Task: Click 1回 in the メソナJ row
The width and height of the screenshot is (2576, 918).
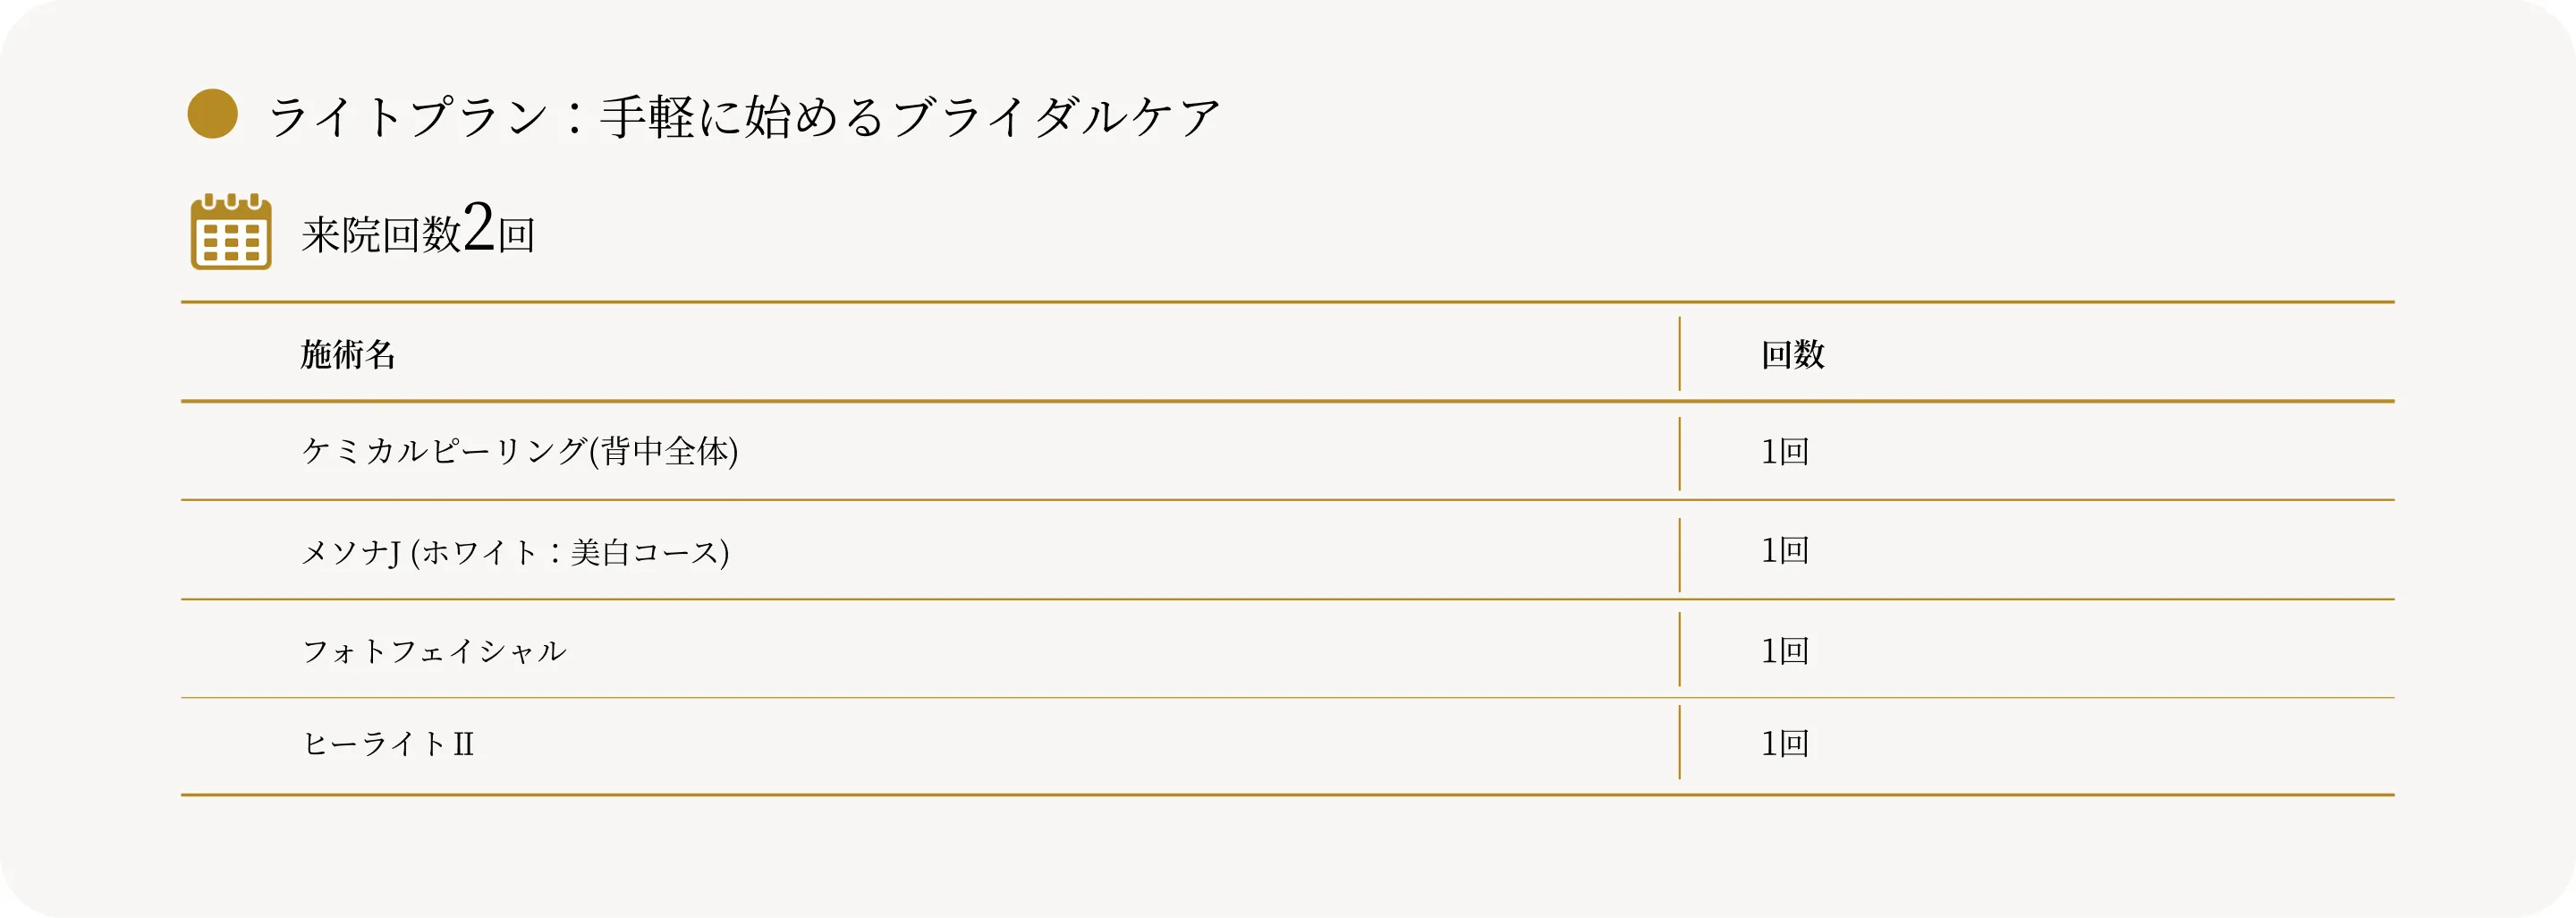Action: point(1785,550)
